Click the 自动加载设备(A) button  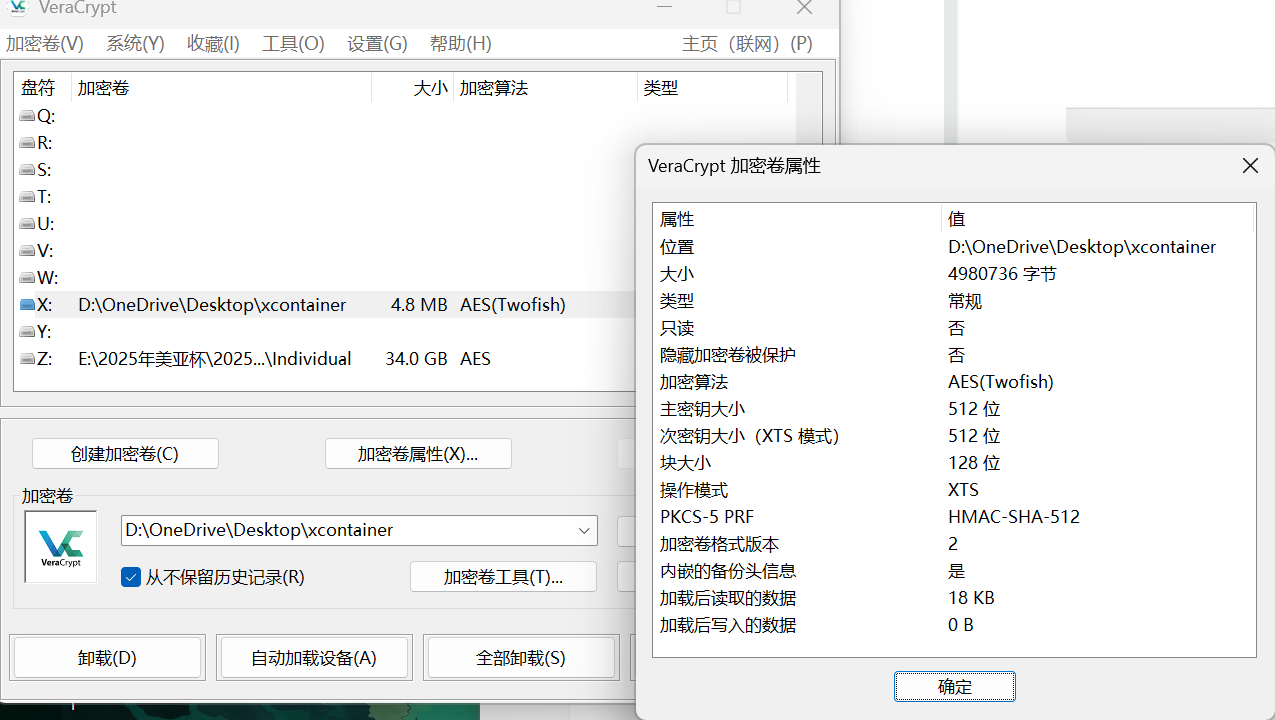click(x=314, y=658)
